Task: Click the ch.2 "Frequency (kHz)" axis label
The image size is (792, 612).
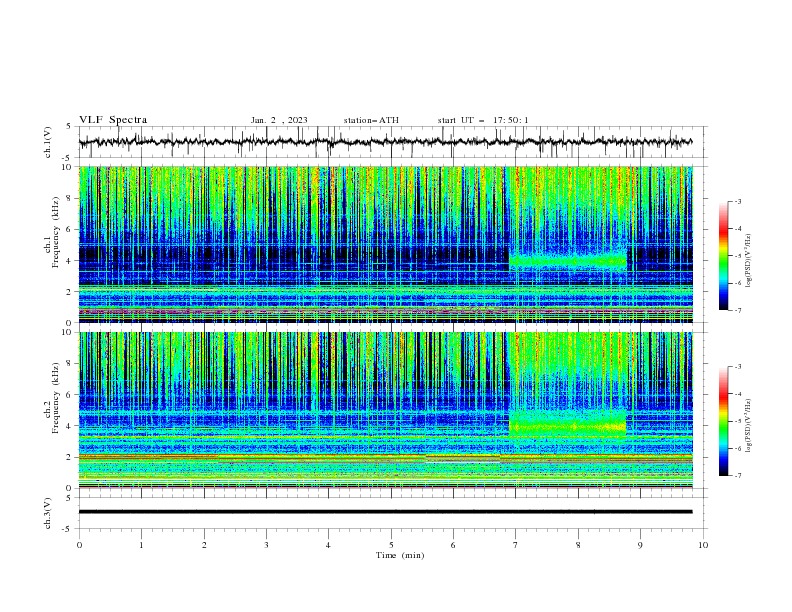Action: coord(55,398)
